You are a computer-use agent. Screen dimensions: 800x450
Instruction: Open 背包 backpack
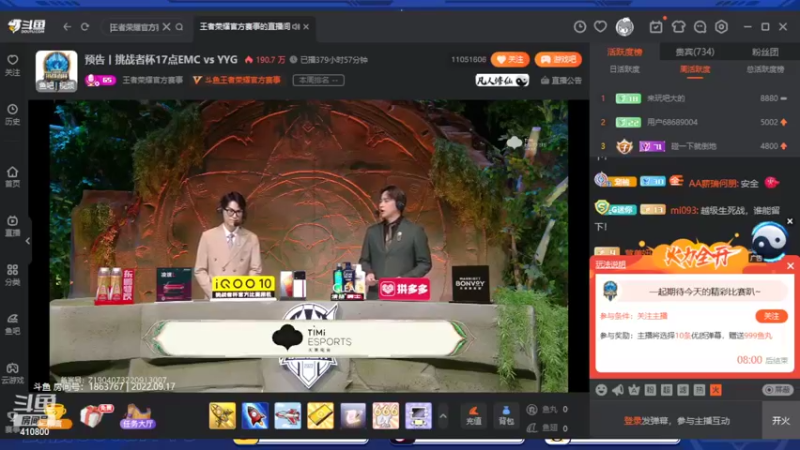click(x=506, y=415)
